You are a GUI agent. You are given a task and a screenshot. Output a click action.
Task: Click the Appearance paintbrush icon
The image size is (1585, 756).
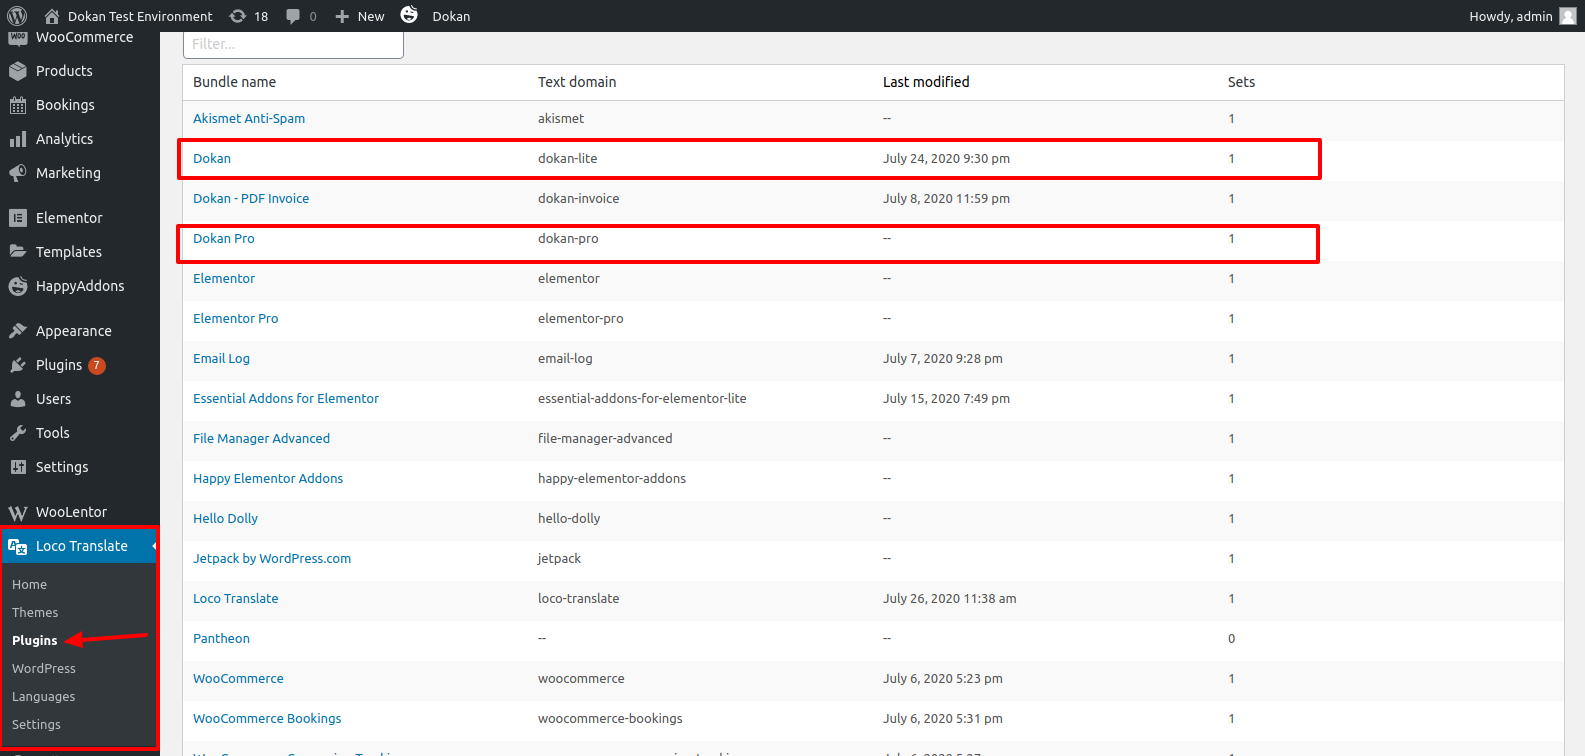click(x=18, y=331)
